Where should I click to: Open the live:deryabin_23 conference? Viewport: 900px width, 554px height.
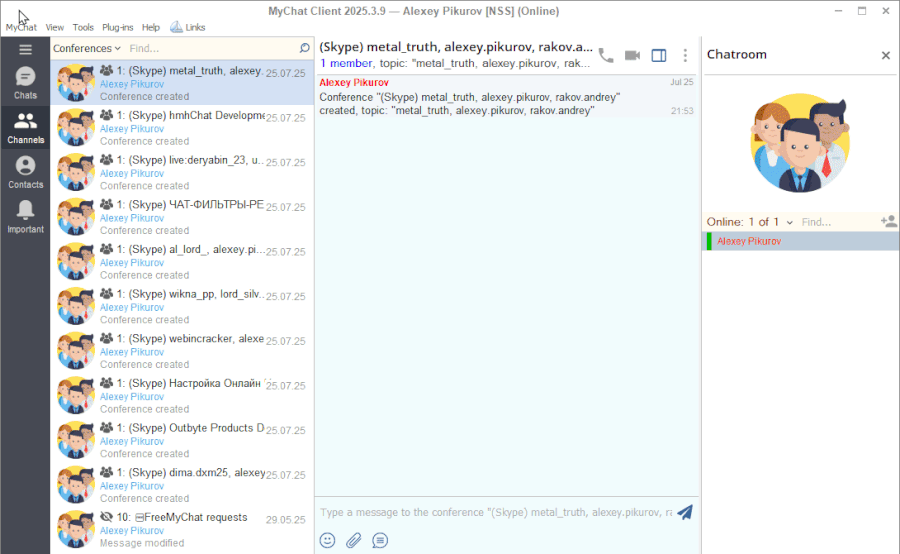point(182,172)
